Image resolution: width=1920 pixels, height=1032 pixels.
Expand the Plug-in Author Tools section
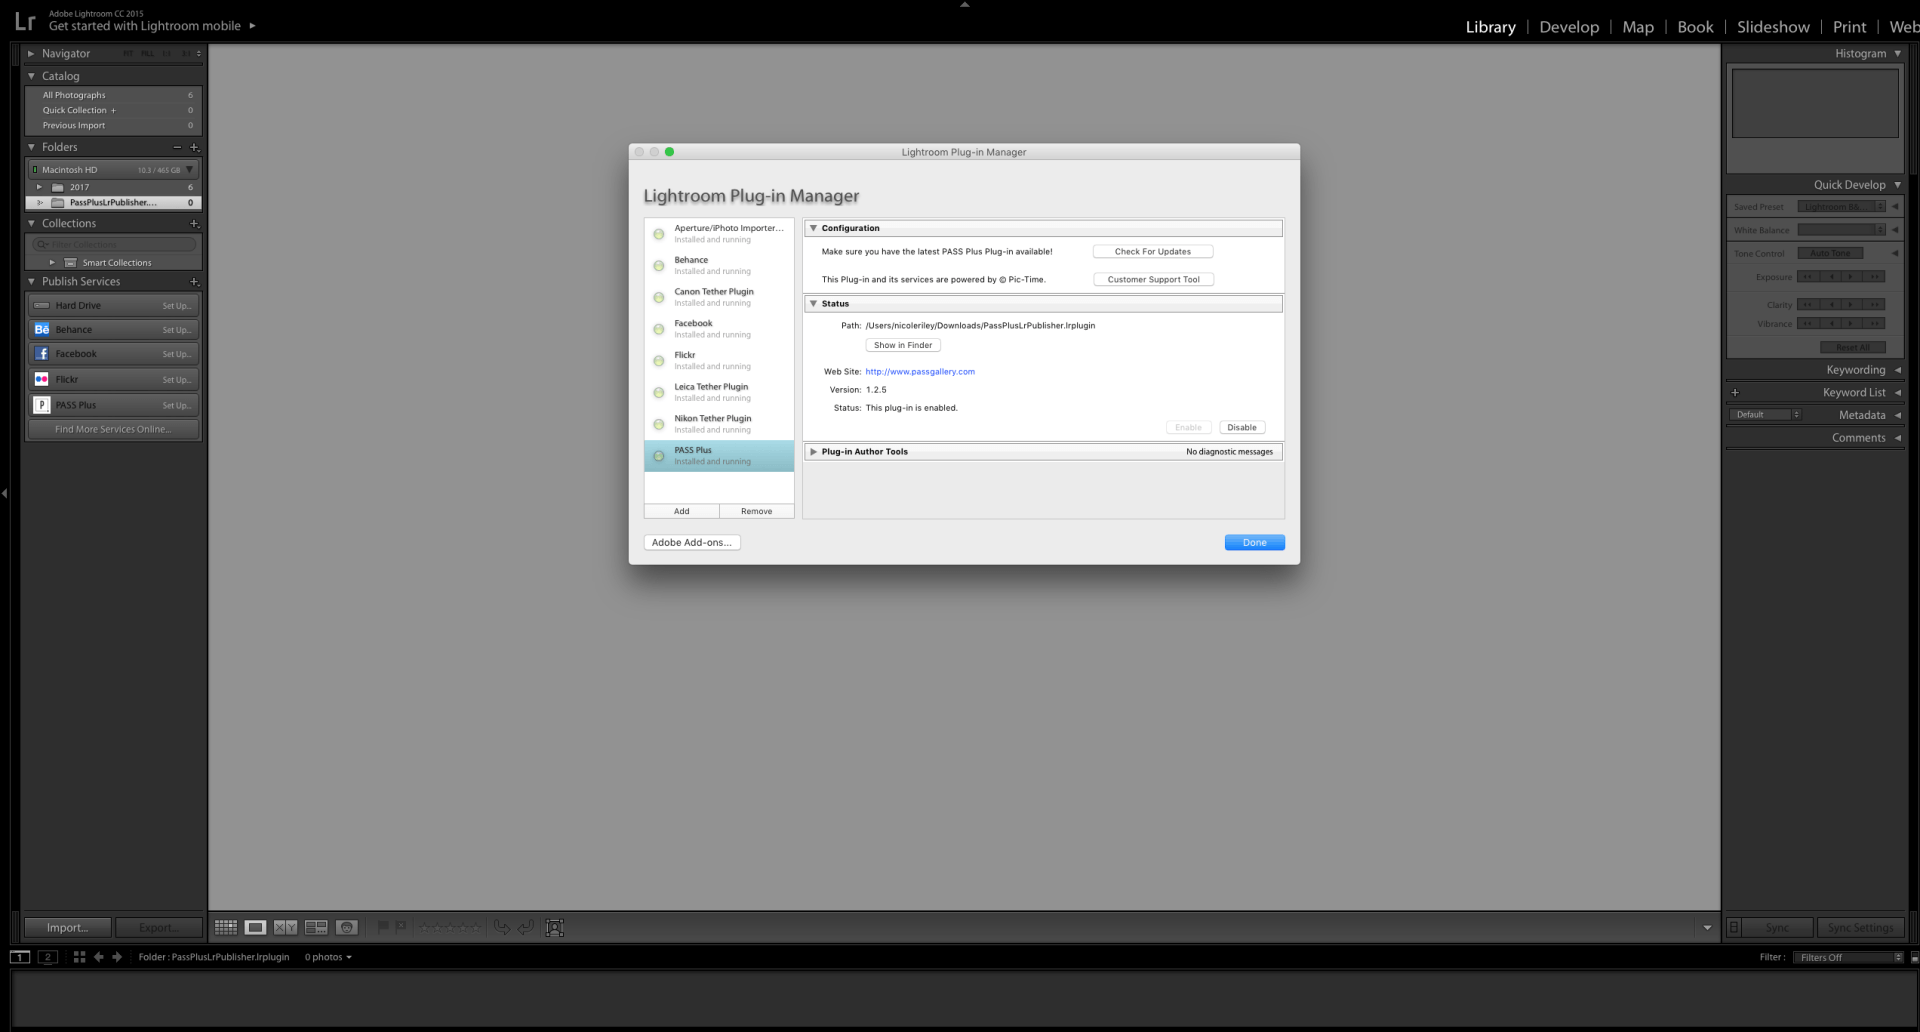pyautogui.click(x=813, y=452)
